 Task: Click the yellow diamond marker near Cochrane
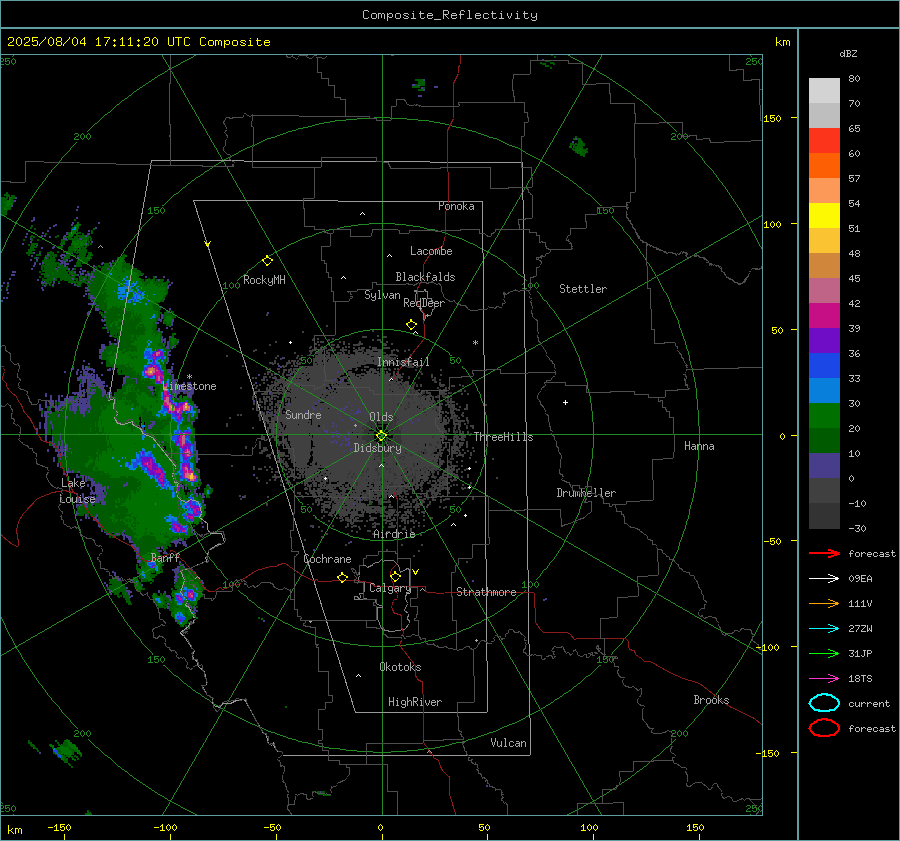point(343,577)
